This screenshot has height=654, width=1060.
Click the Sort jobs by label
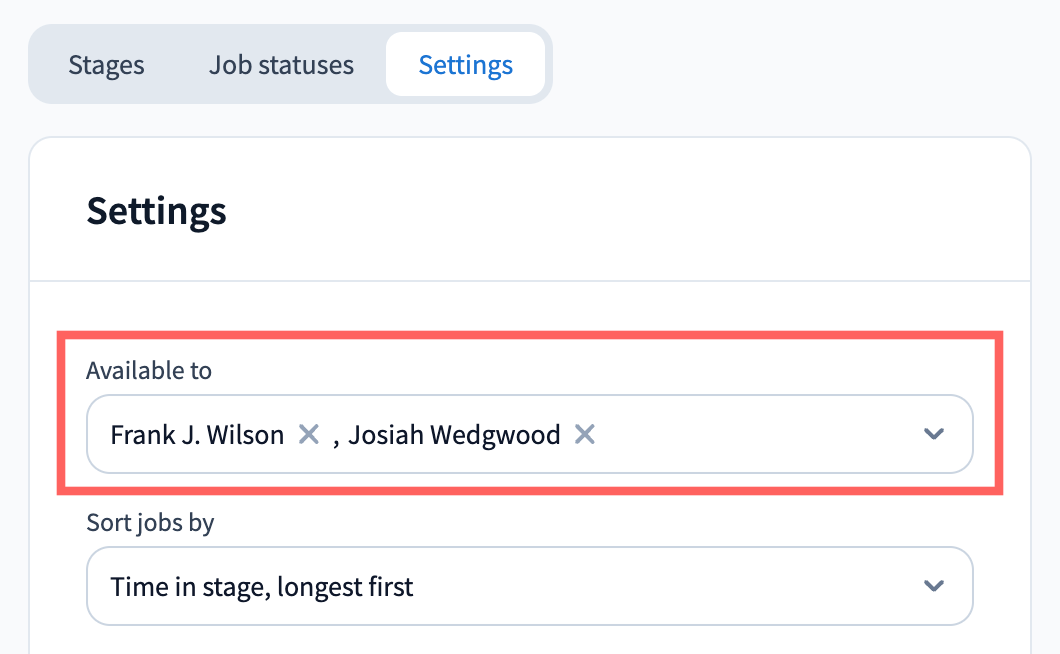coord(150,522)
